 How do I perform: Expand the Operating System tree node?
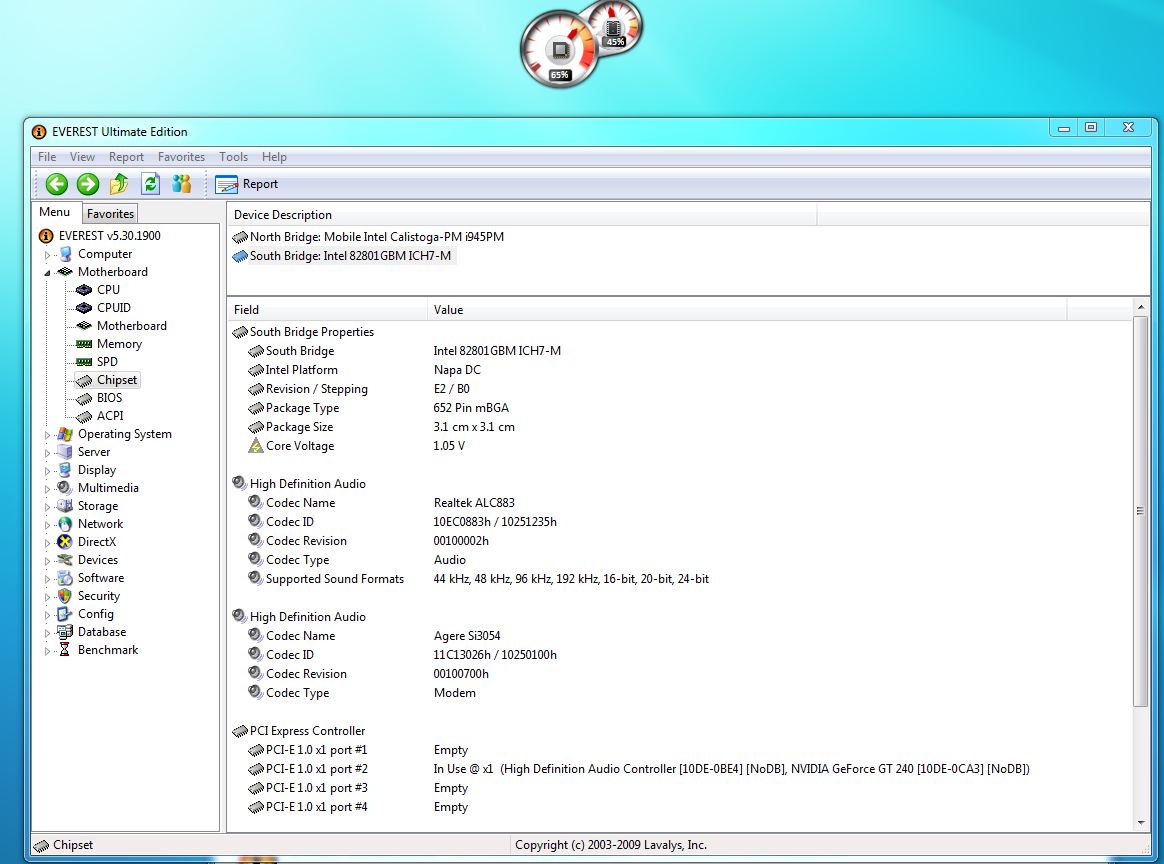coord(48,435)
